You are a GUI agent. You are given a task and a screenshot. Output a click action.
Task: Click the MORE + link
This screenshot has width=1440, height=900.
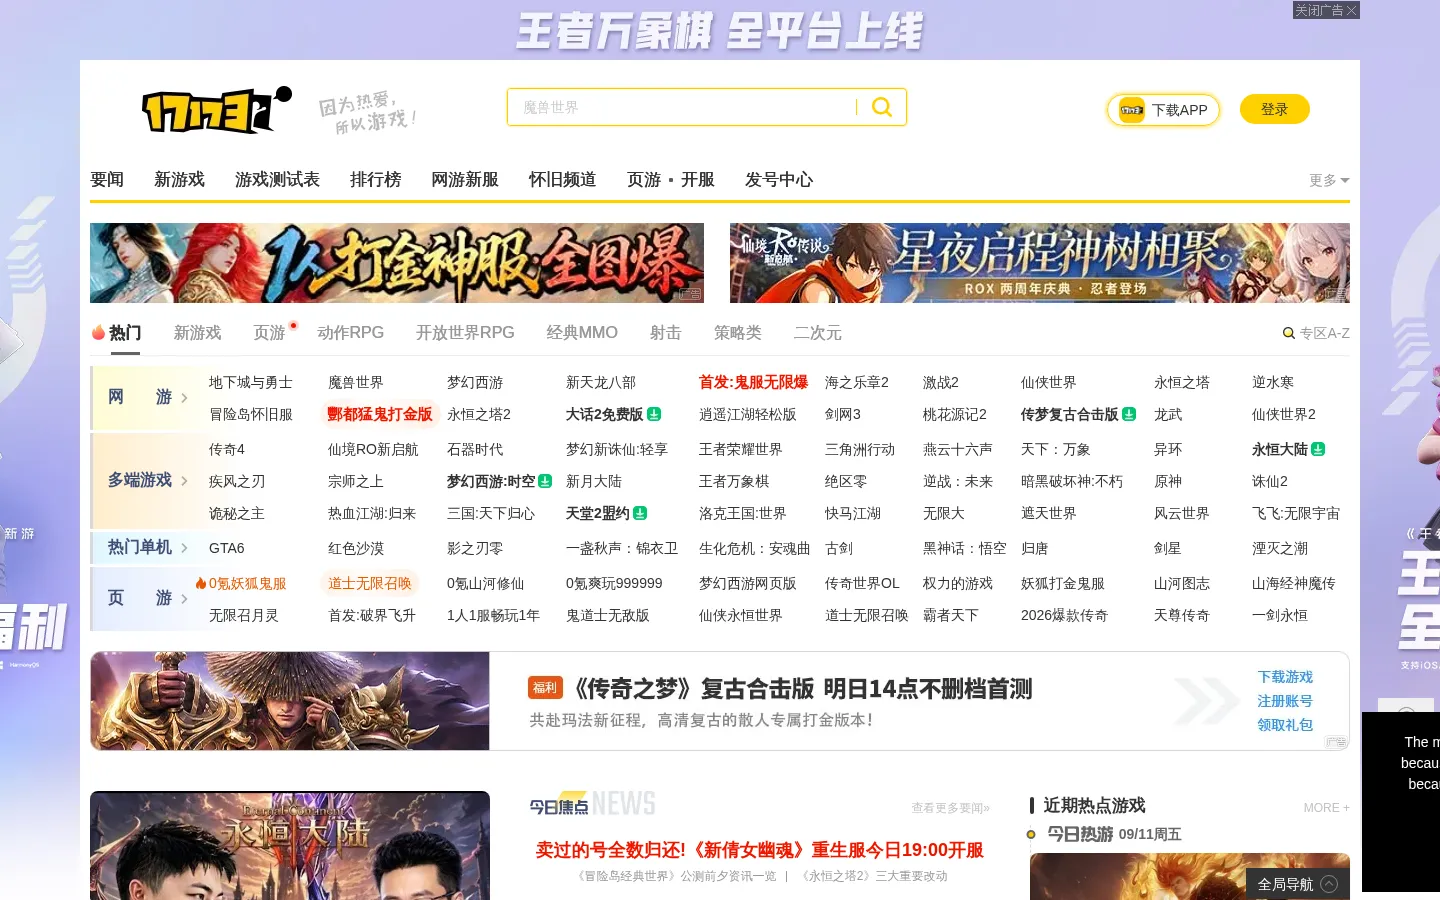coord(1326,808)
